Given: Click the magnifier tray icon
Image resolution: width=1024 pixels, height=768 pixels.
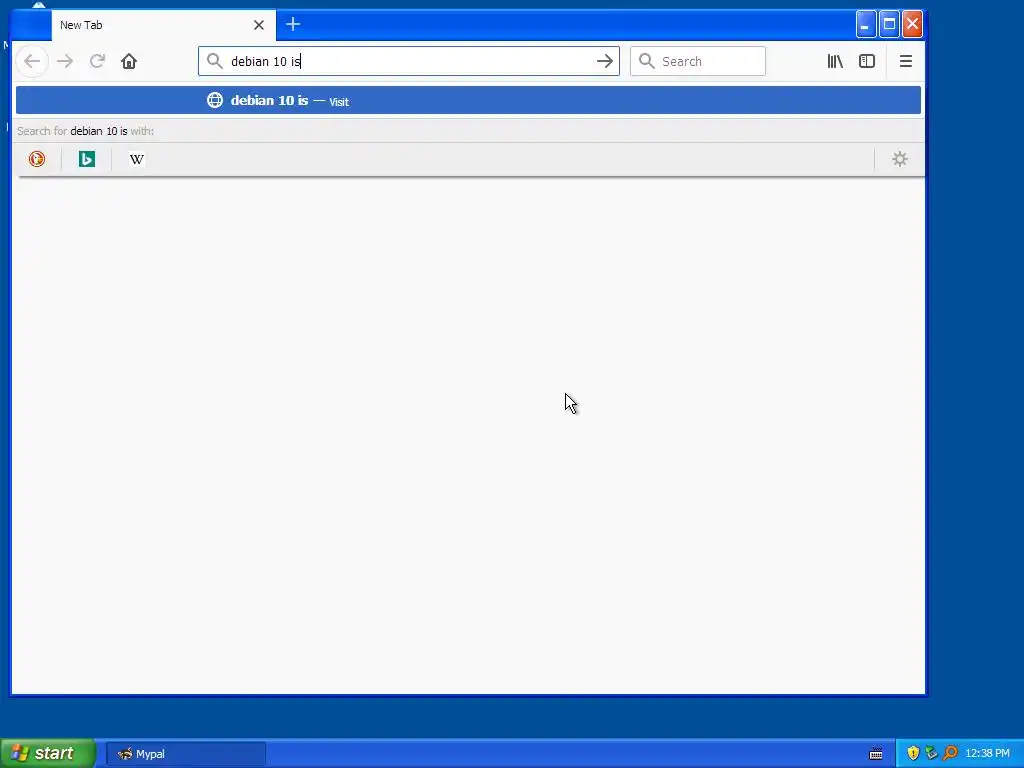Looking at the screenshot, I should (x=950, y=753).
